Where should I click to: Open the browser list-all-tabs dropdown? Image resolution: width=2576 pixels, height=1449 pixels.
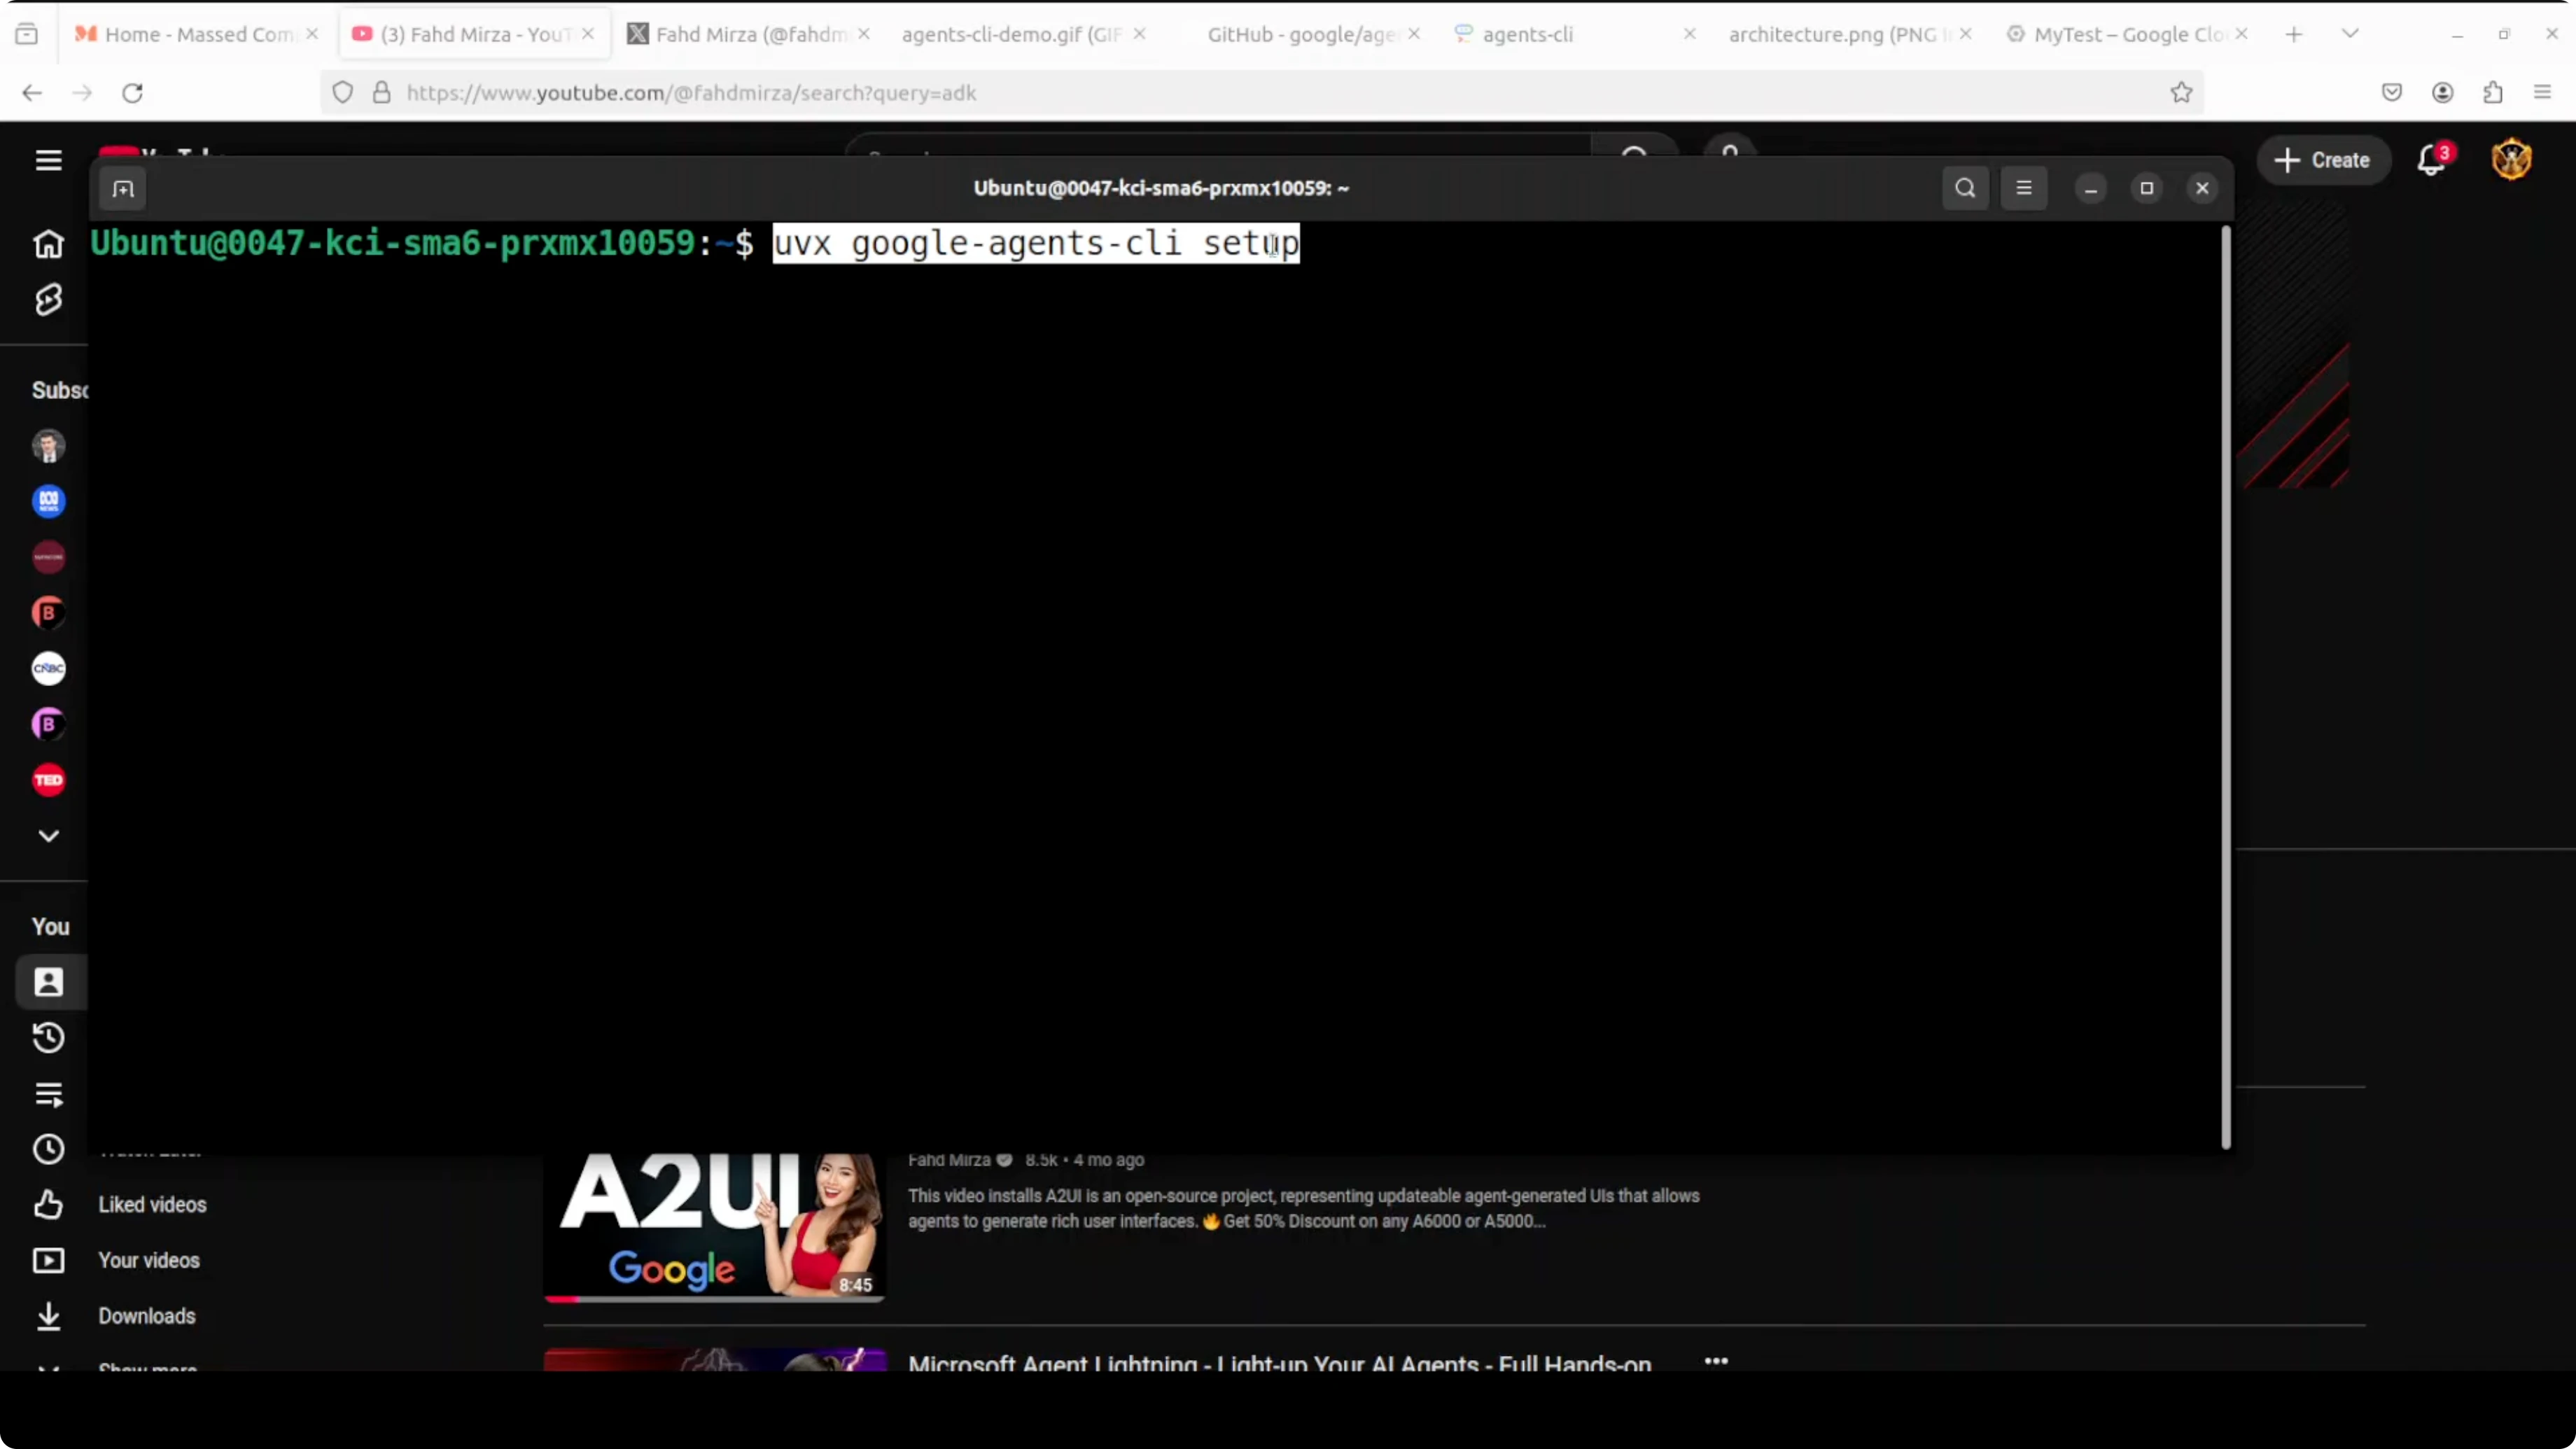[x=2350, y=34]
